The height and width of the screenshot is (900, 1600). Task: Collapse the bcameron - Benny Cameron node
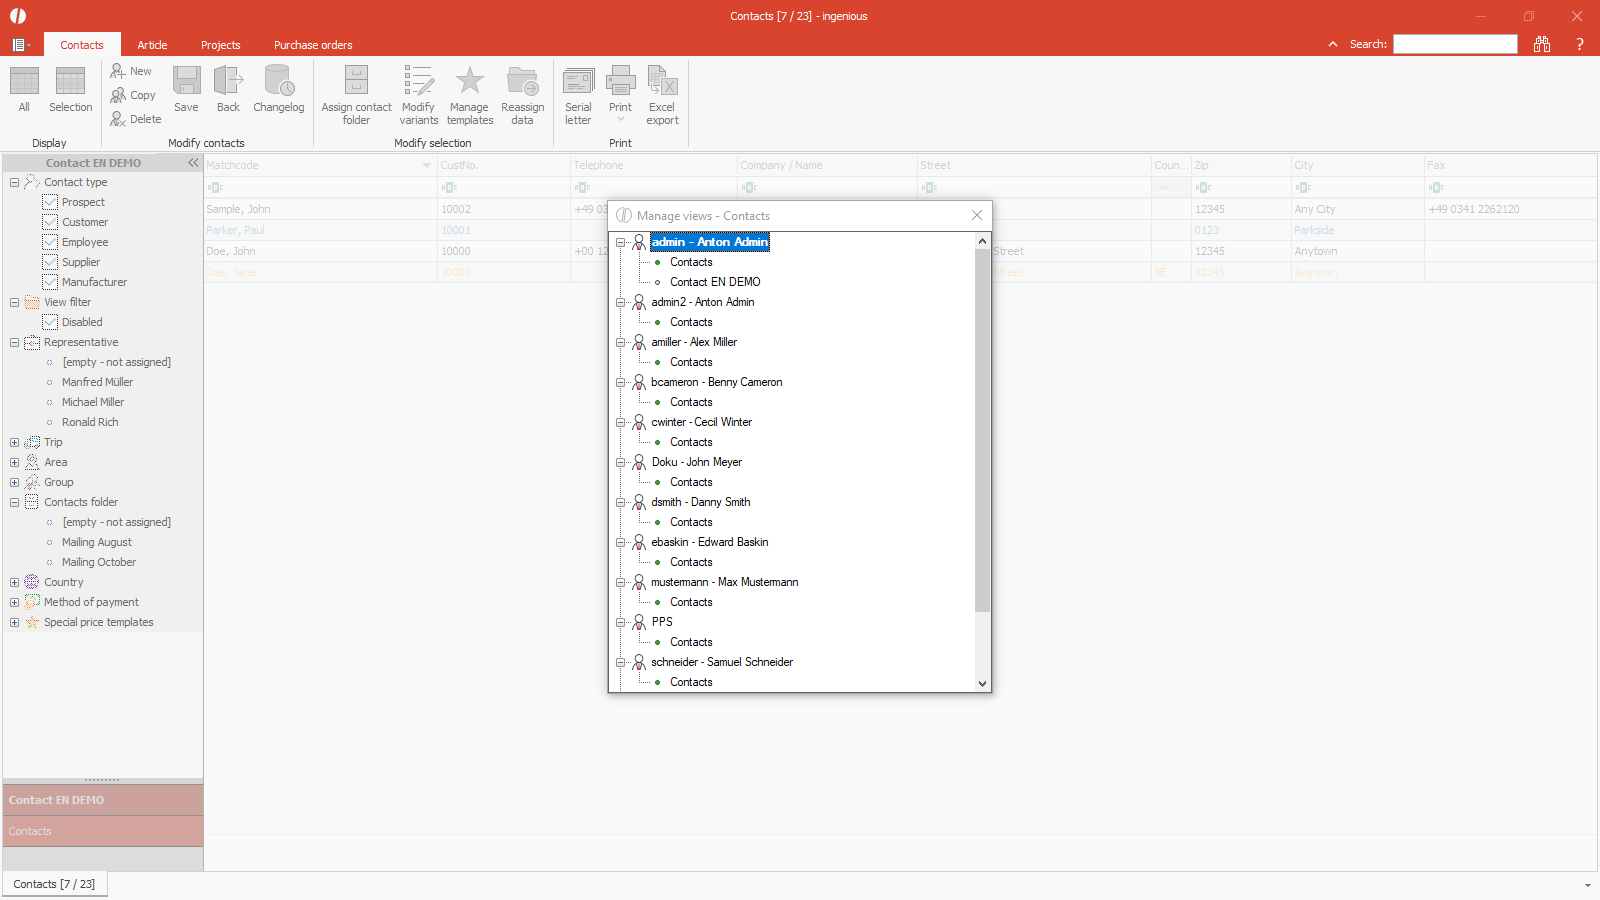621,382
